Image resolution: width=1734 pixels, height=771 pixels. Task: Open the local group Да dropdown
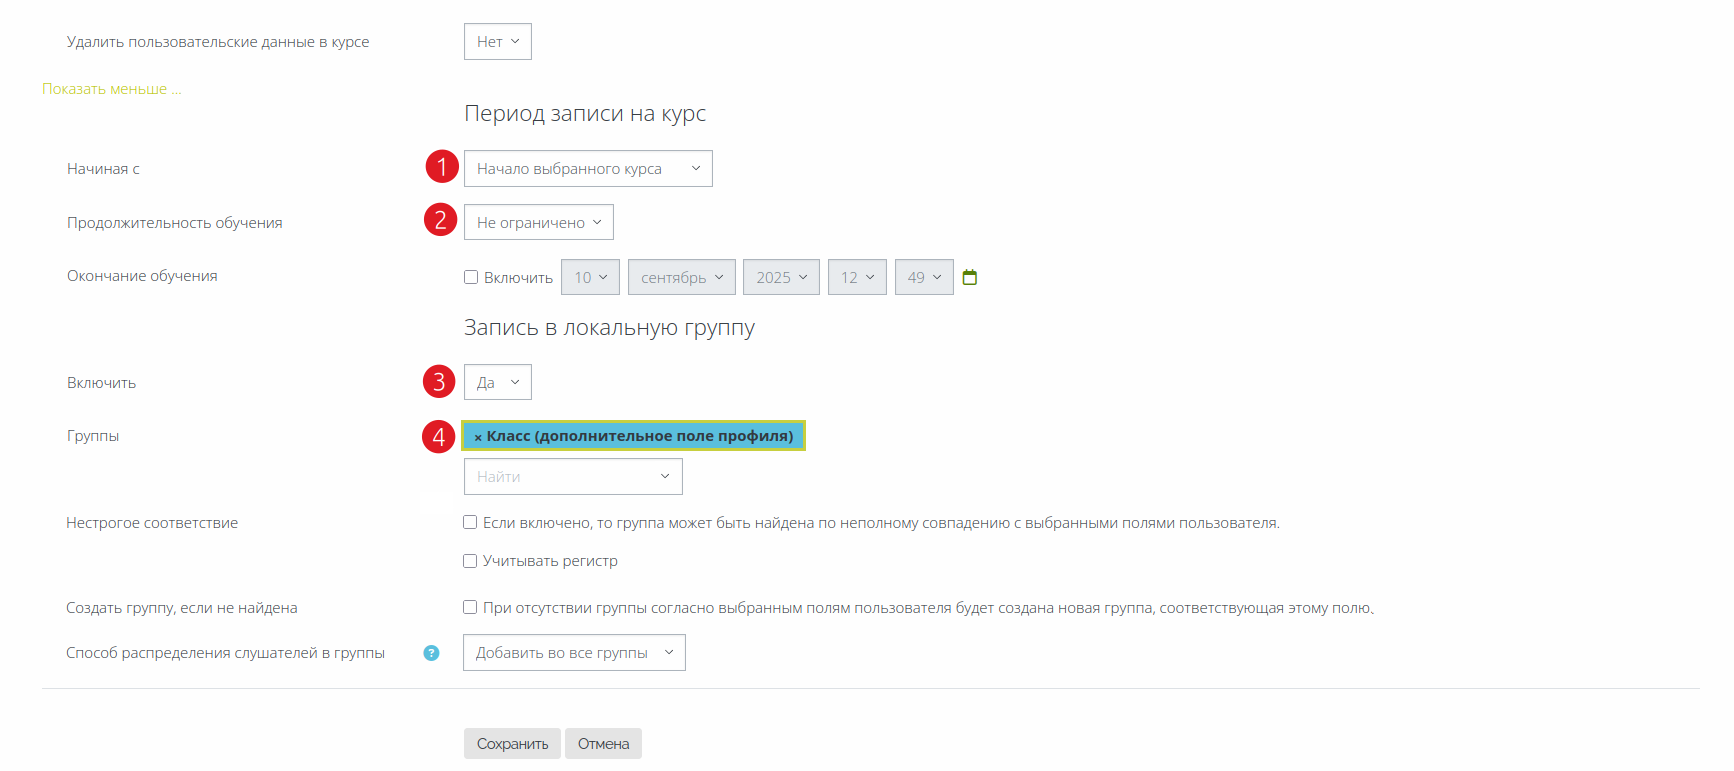click(497, 382)
